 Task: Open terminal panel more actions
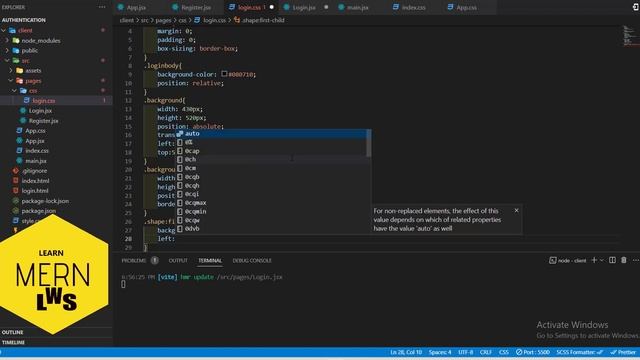click(636, 260)
